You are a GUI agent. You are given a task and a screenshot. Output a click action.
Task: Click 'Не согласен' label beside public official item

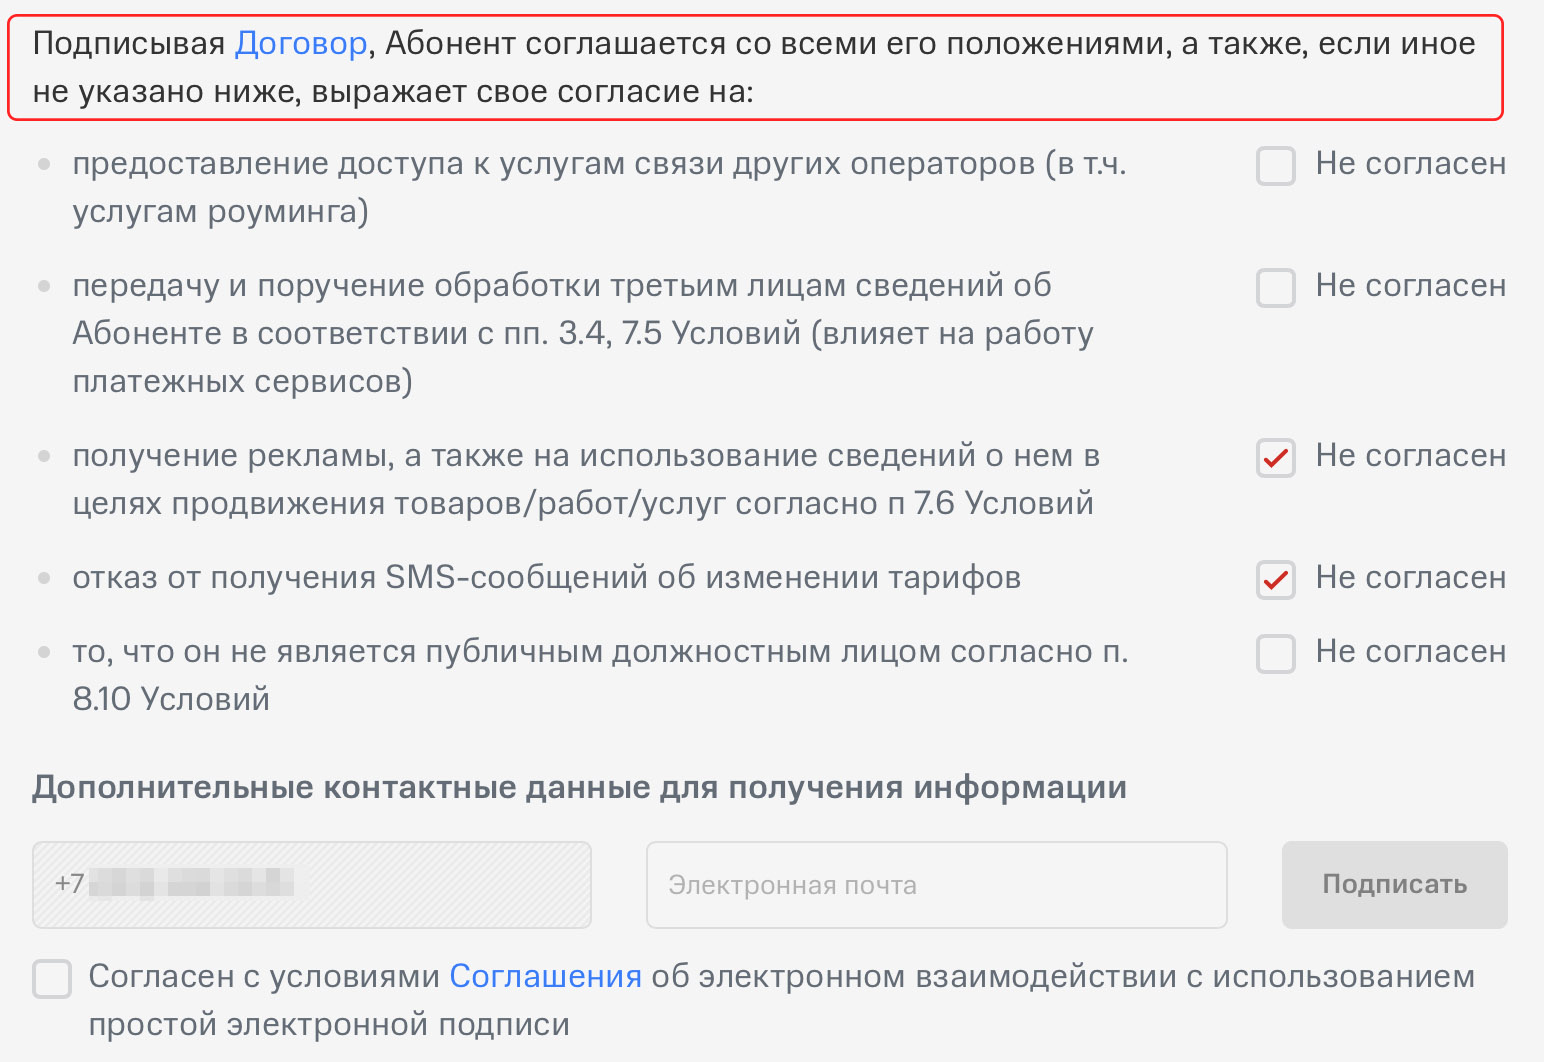tap(1410, 652)
